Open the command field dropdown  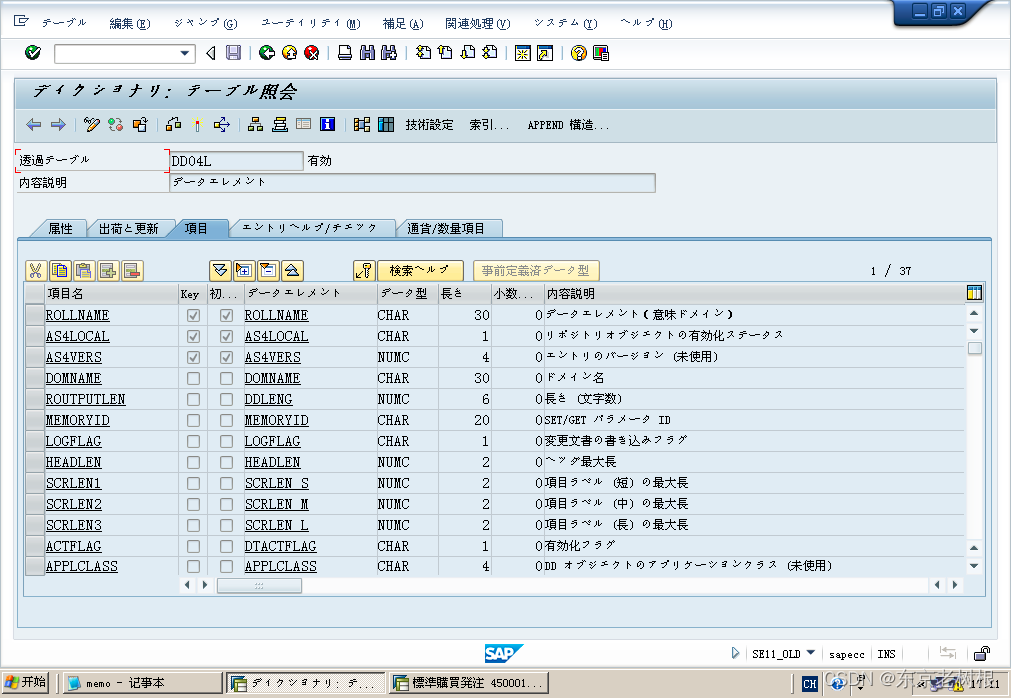pyautogui.click(x=184, y=53)
